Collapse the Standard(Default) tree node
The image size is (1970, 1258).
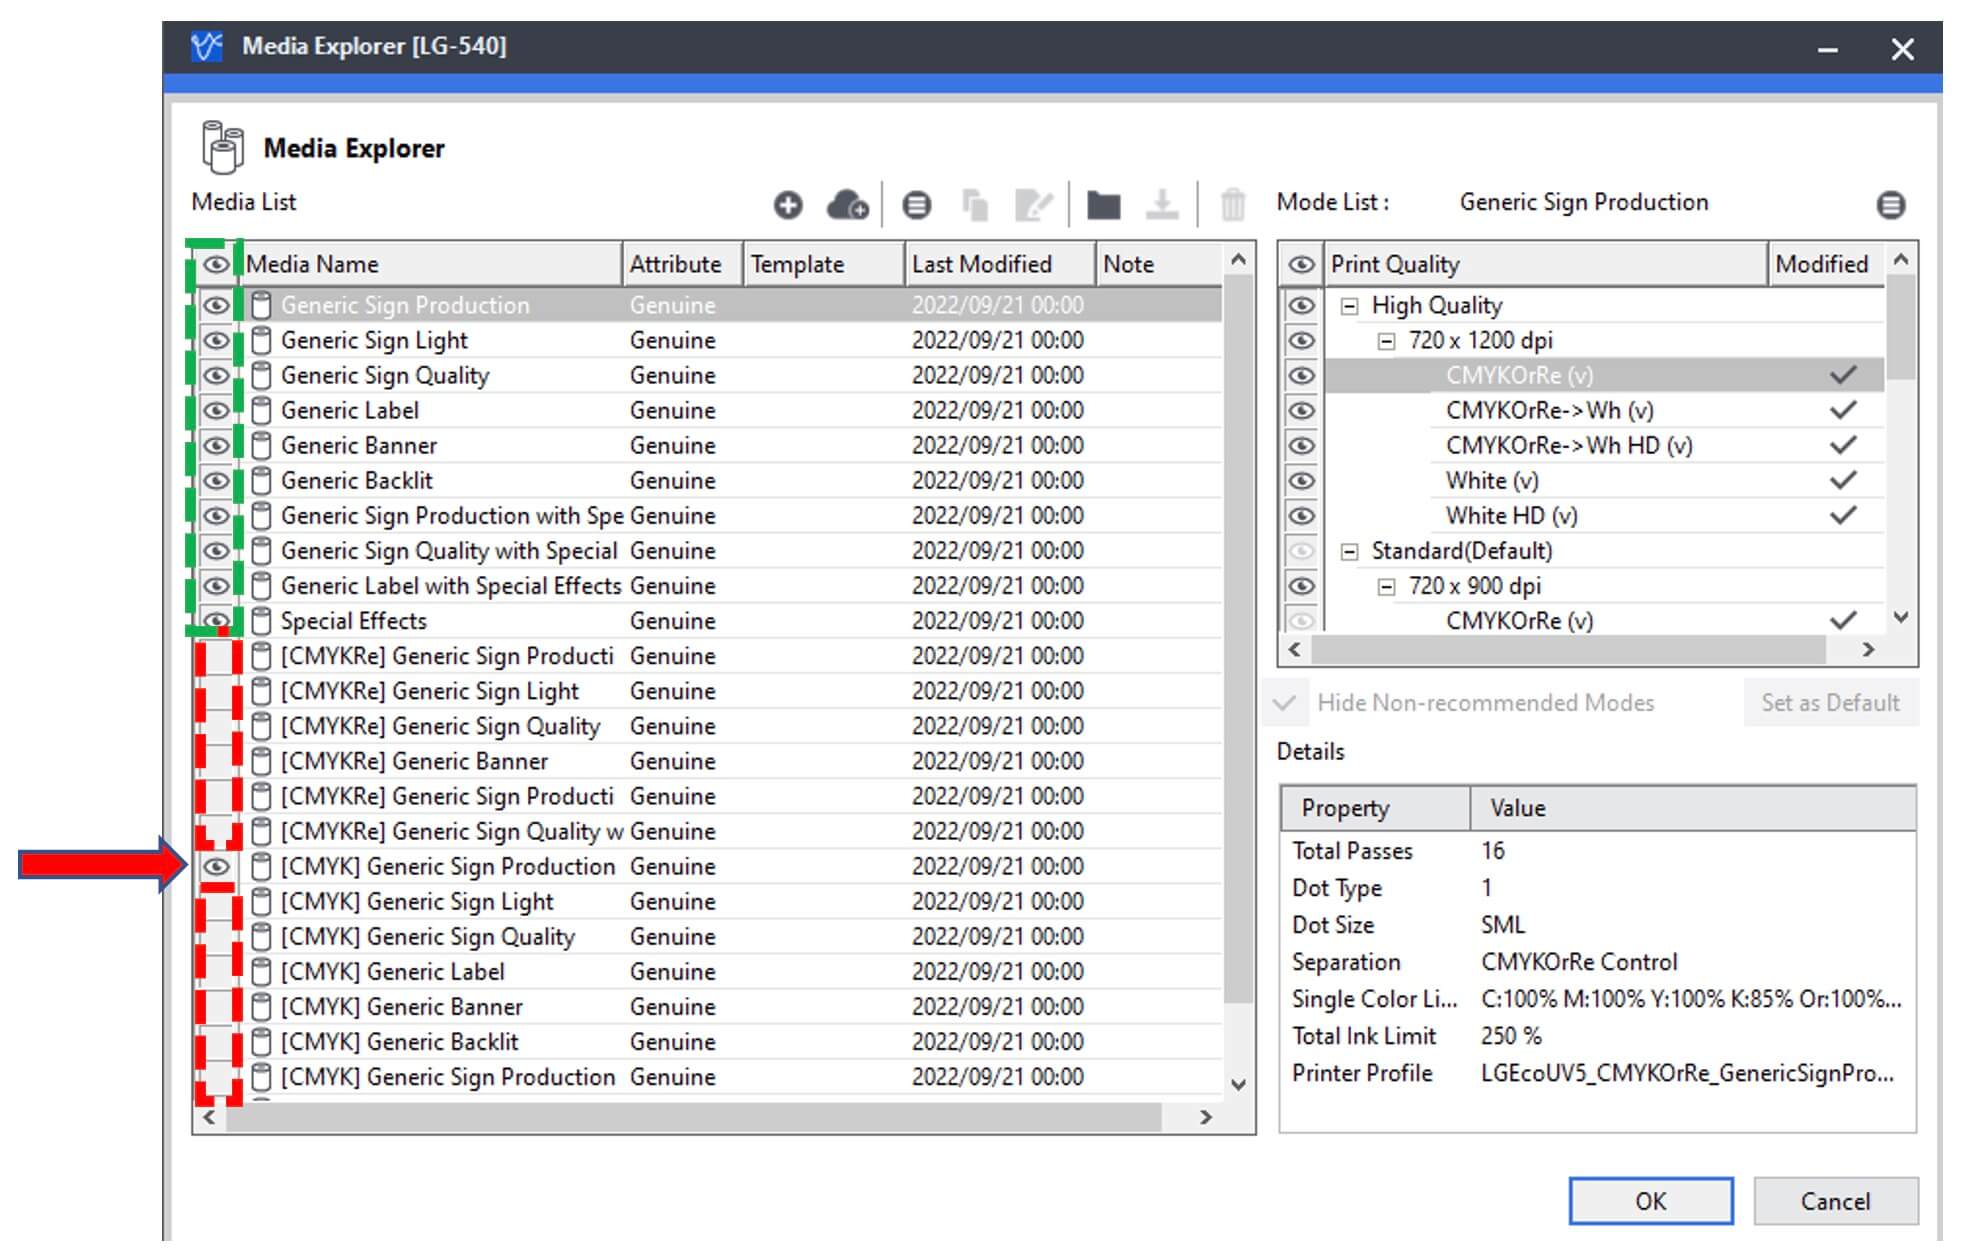point(1349,551)
